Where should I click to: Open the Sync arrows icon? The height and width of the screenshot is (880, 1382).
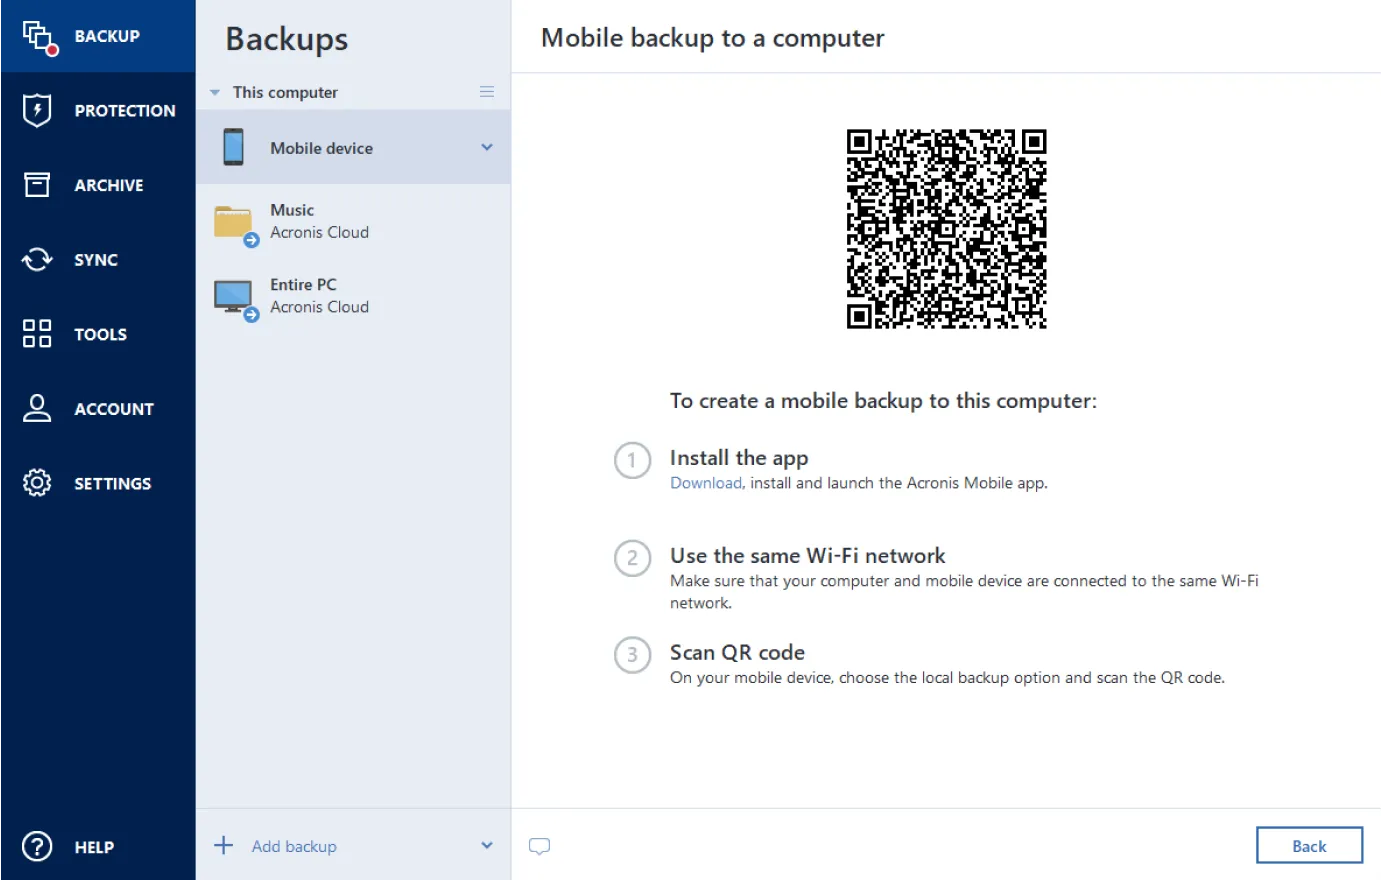[x=37, y=259]
